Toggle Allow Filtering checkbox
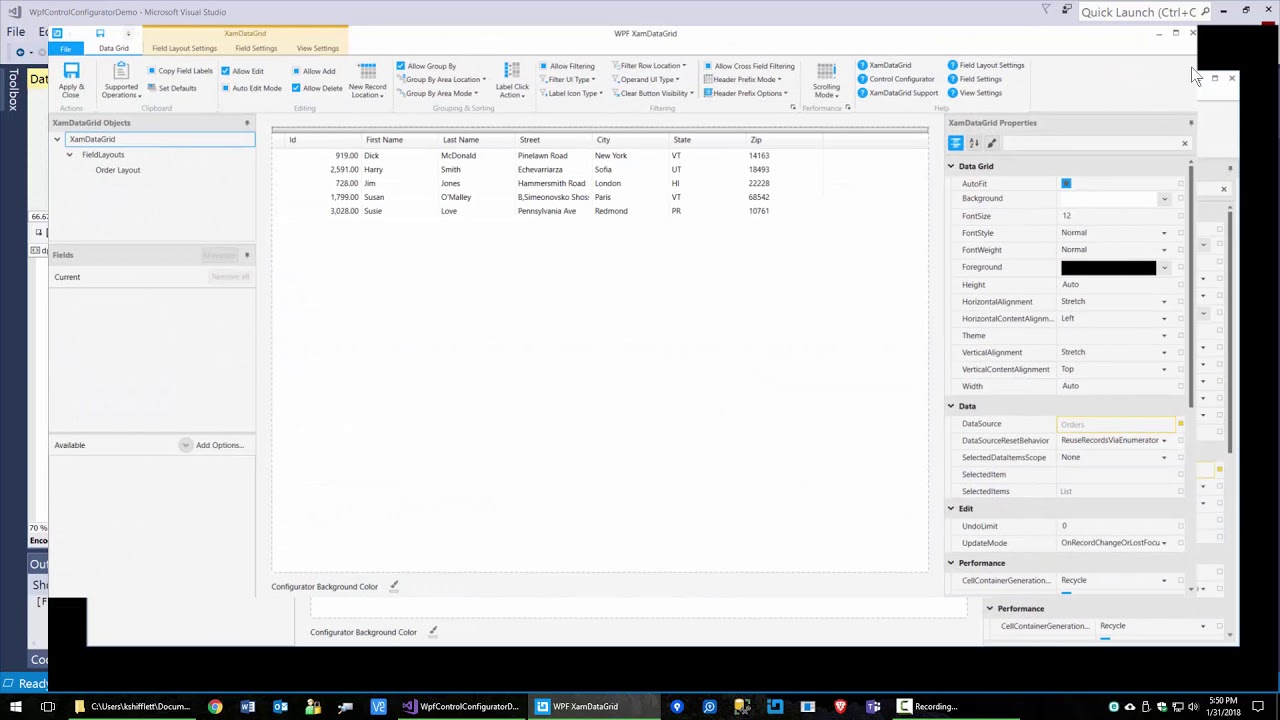 543,66
